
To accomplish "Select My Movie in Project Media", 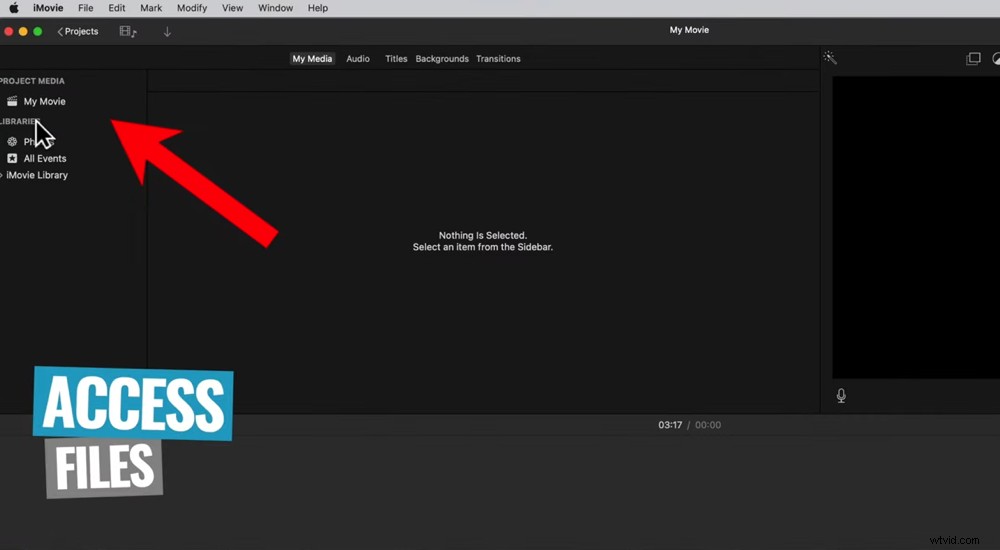I will (45, 101).
